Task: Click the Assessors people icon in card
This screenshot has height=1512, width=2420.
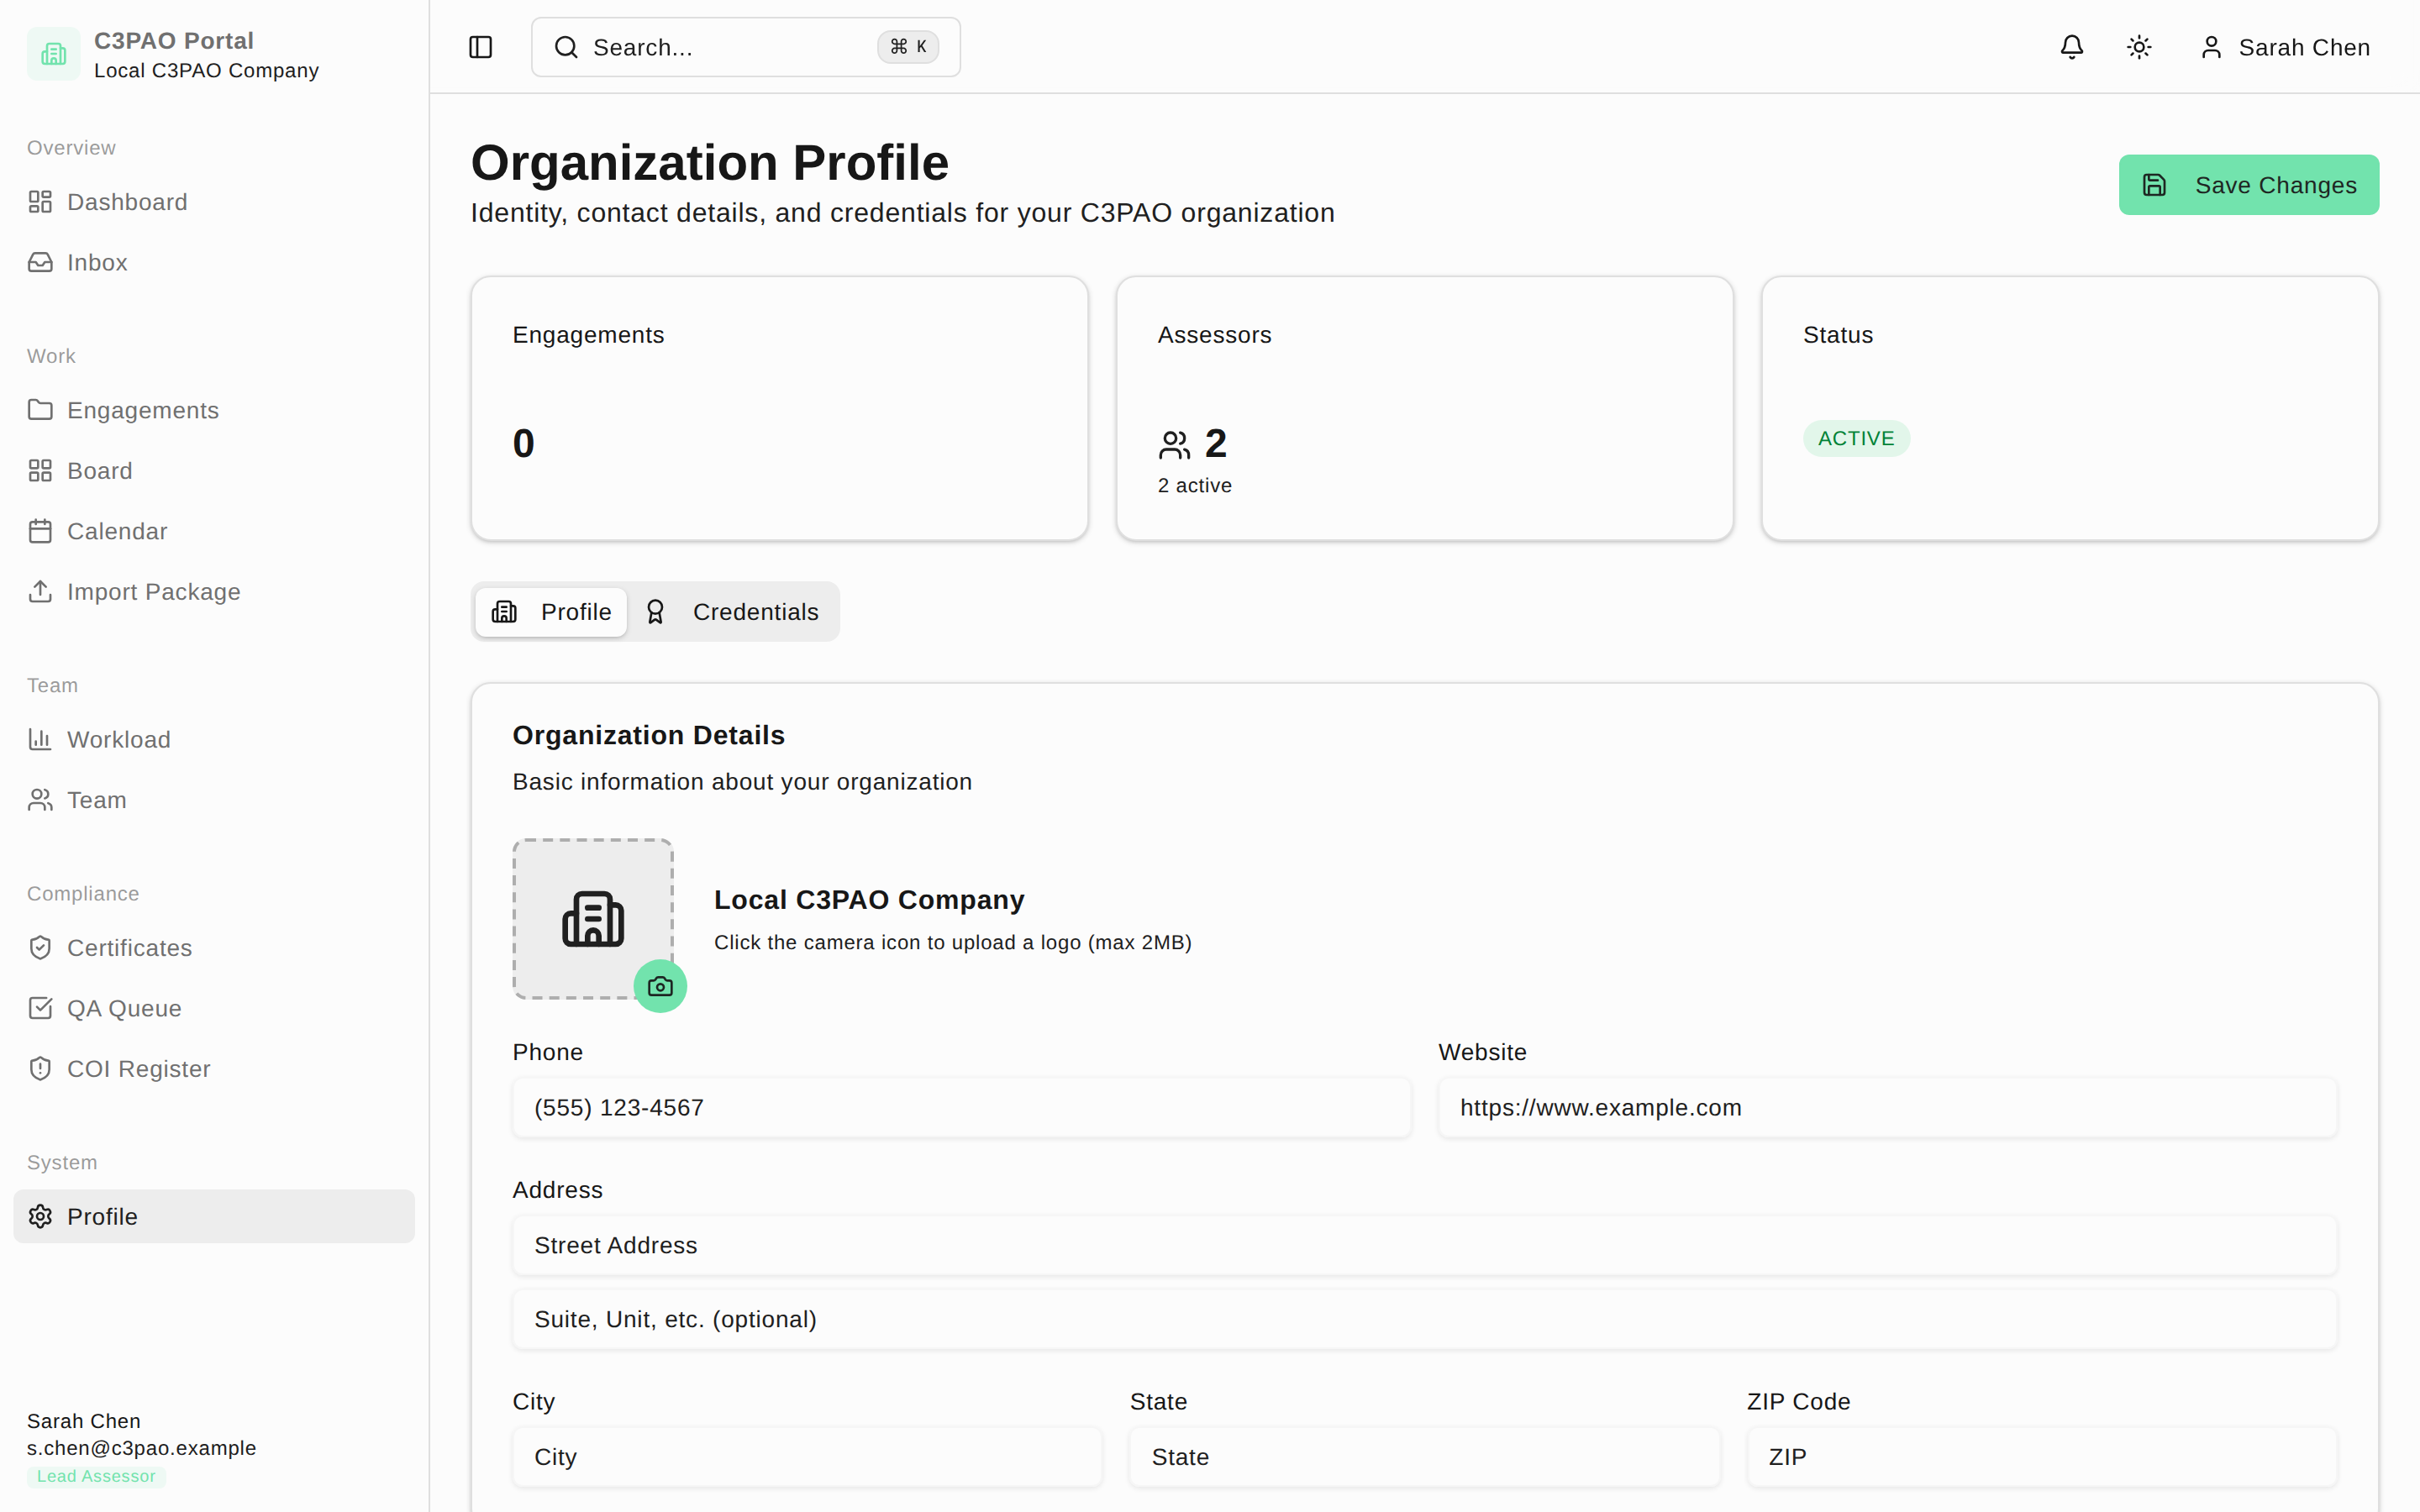Action: point(1174,444)
